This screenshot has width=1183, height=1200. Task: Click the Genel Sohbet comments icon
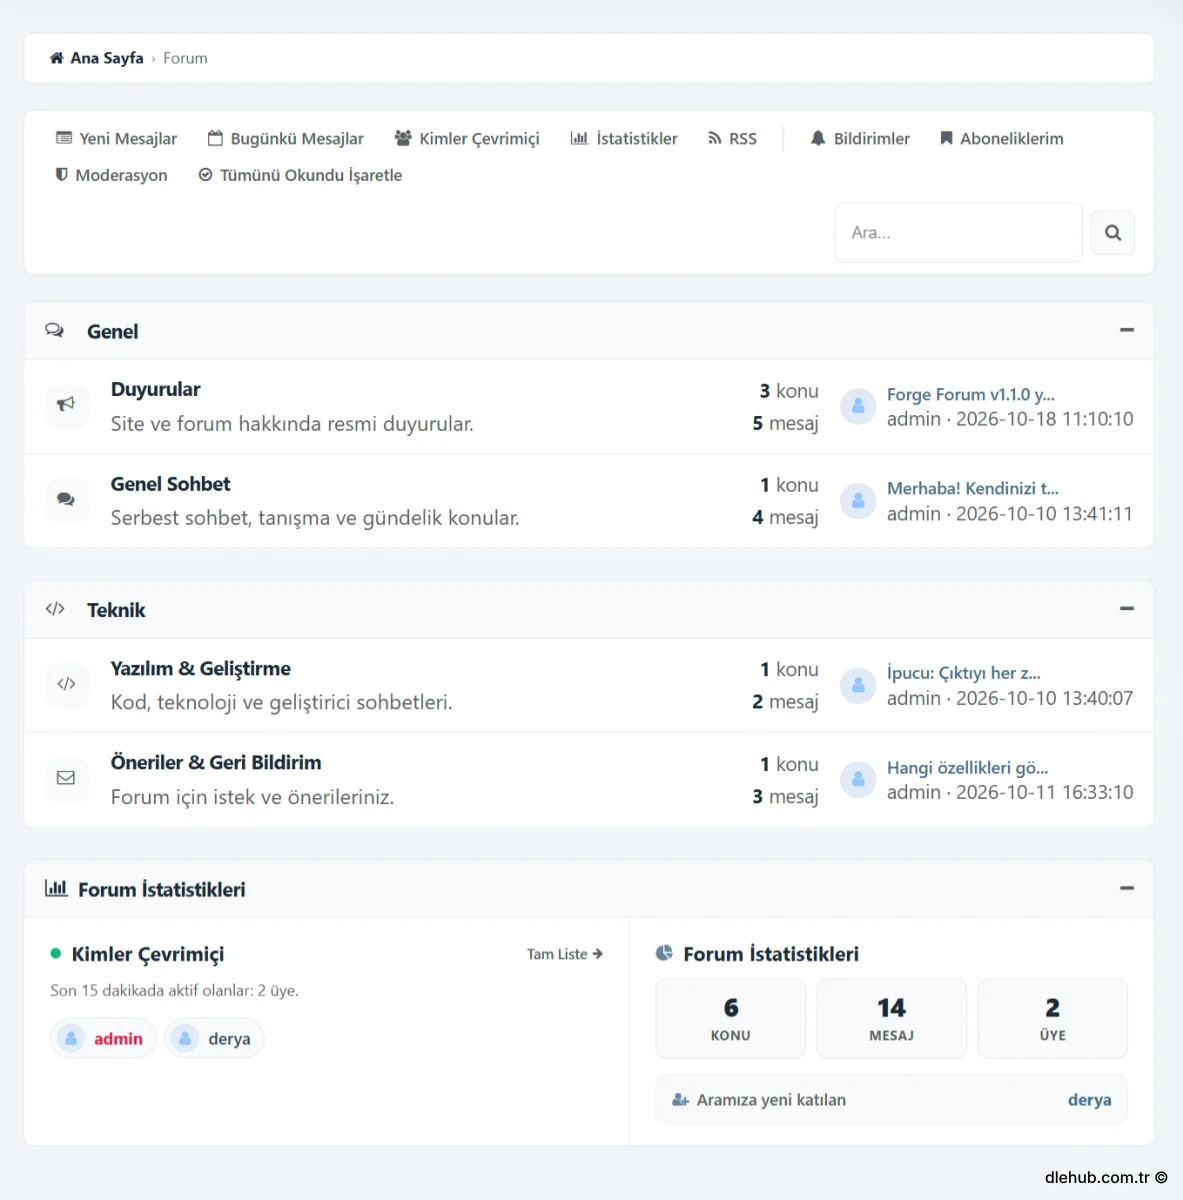66,499
